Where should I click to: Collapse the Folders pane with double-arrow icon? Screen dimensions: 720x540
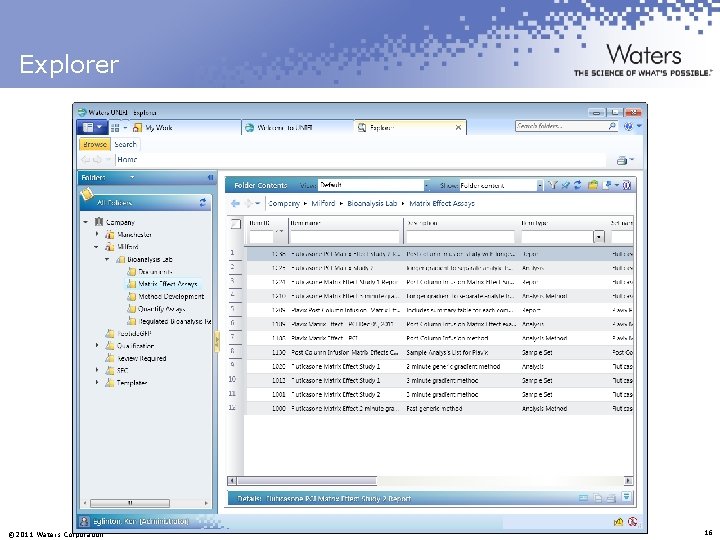pyautogui.click(x=210, y=177)
